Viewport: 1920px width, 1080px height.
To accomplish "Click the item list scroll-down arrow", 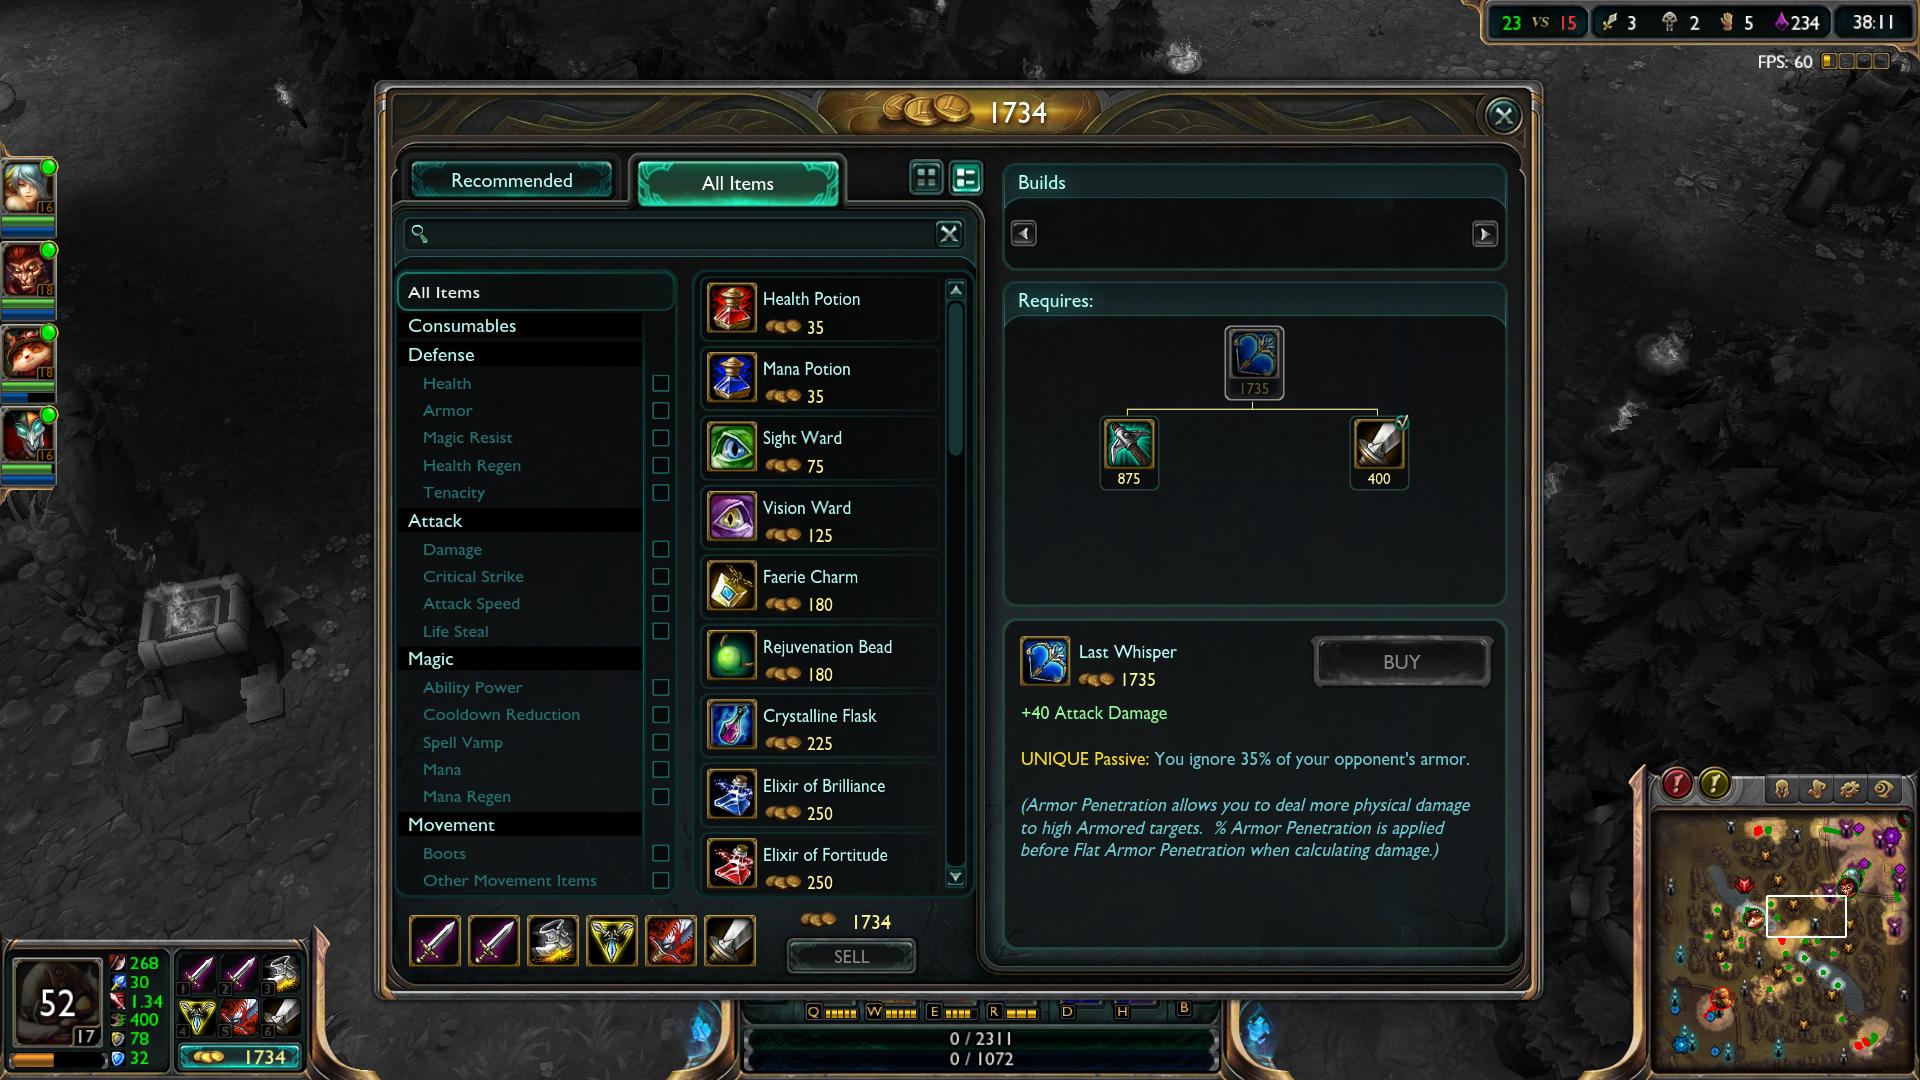I will point(956,877).
